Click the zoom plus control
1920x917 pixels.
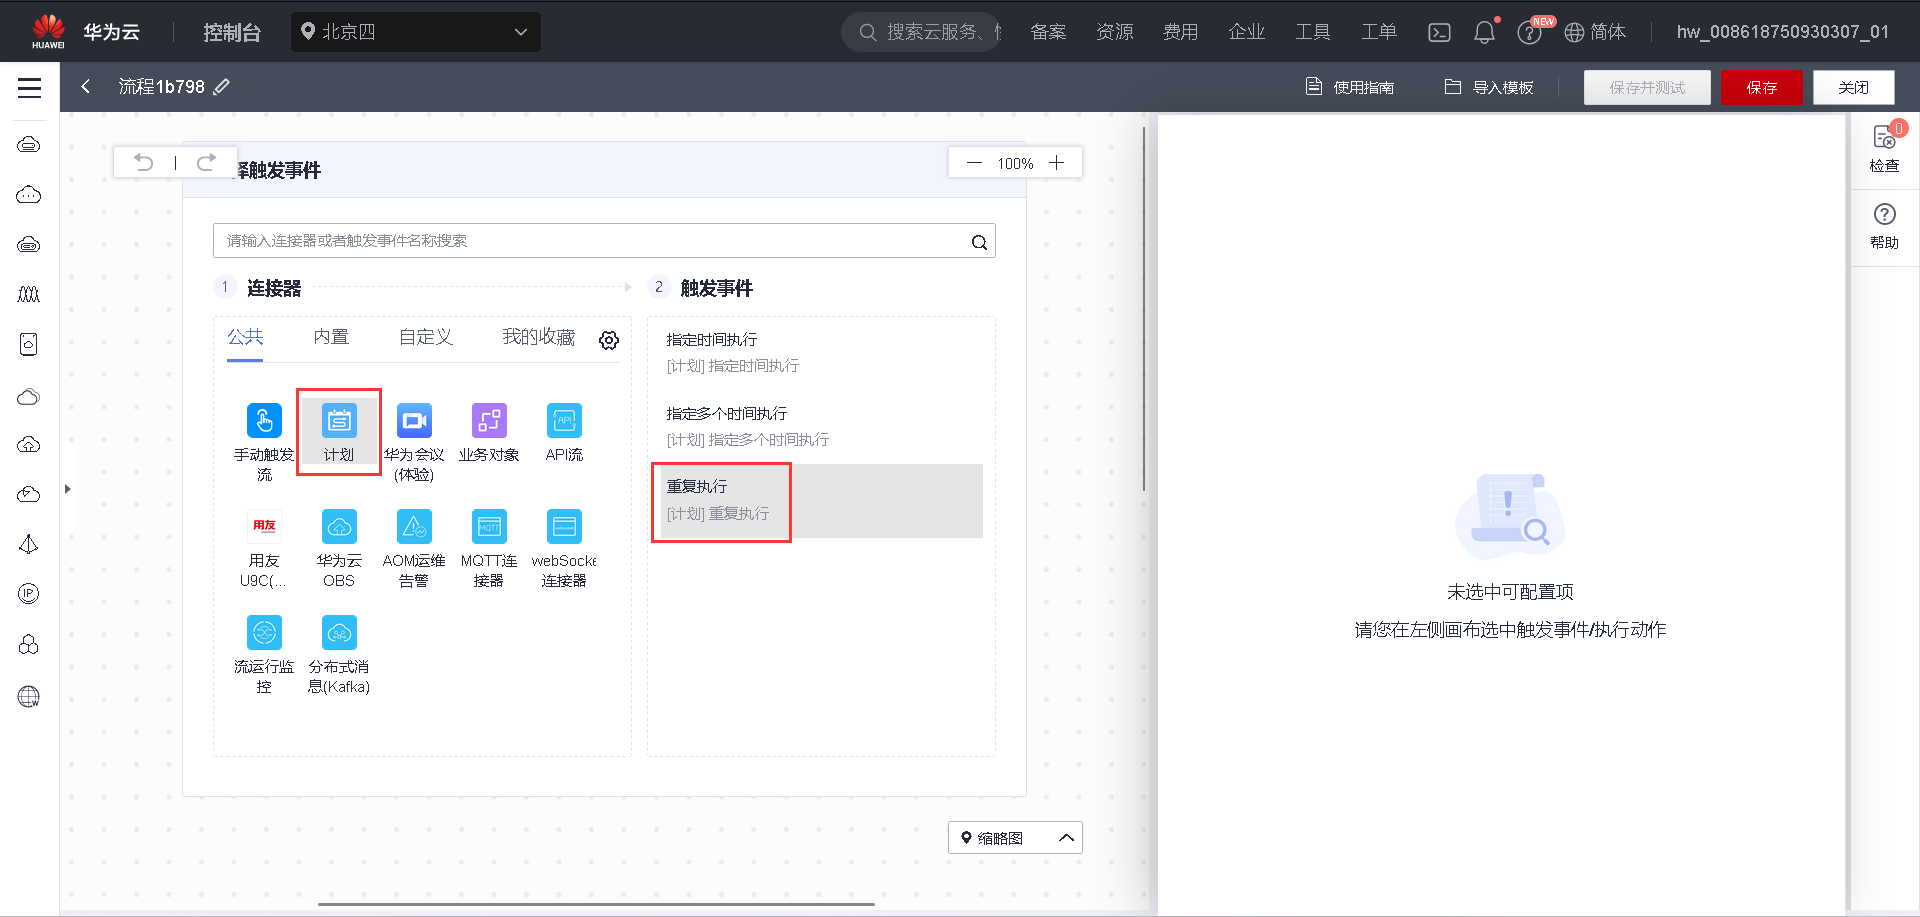tap(1057, 162)
